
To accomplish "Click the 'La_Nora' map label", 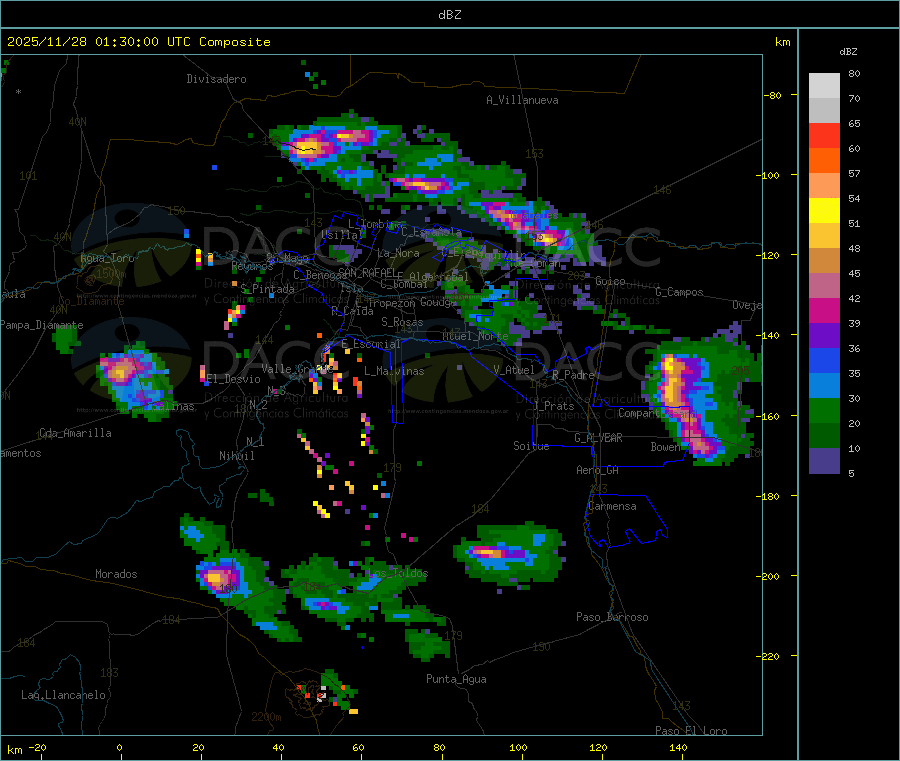I will point(398,253).
